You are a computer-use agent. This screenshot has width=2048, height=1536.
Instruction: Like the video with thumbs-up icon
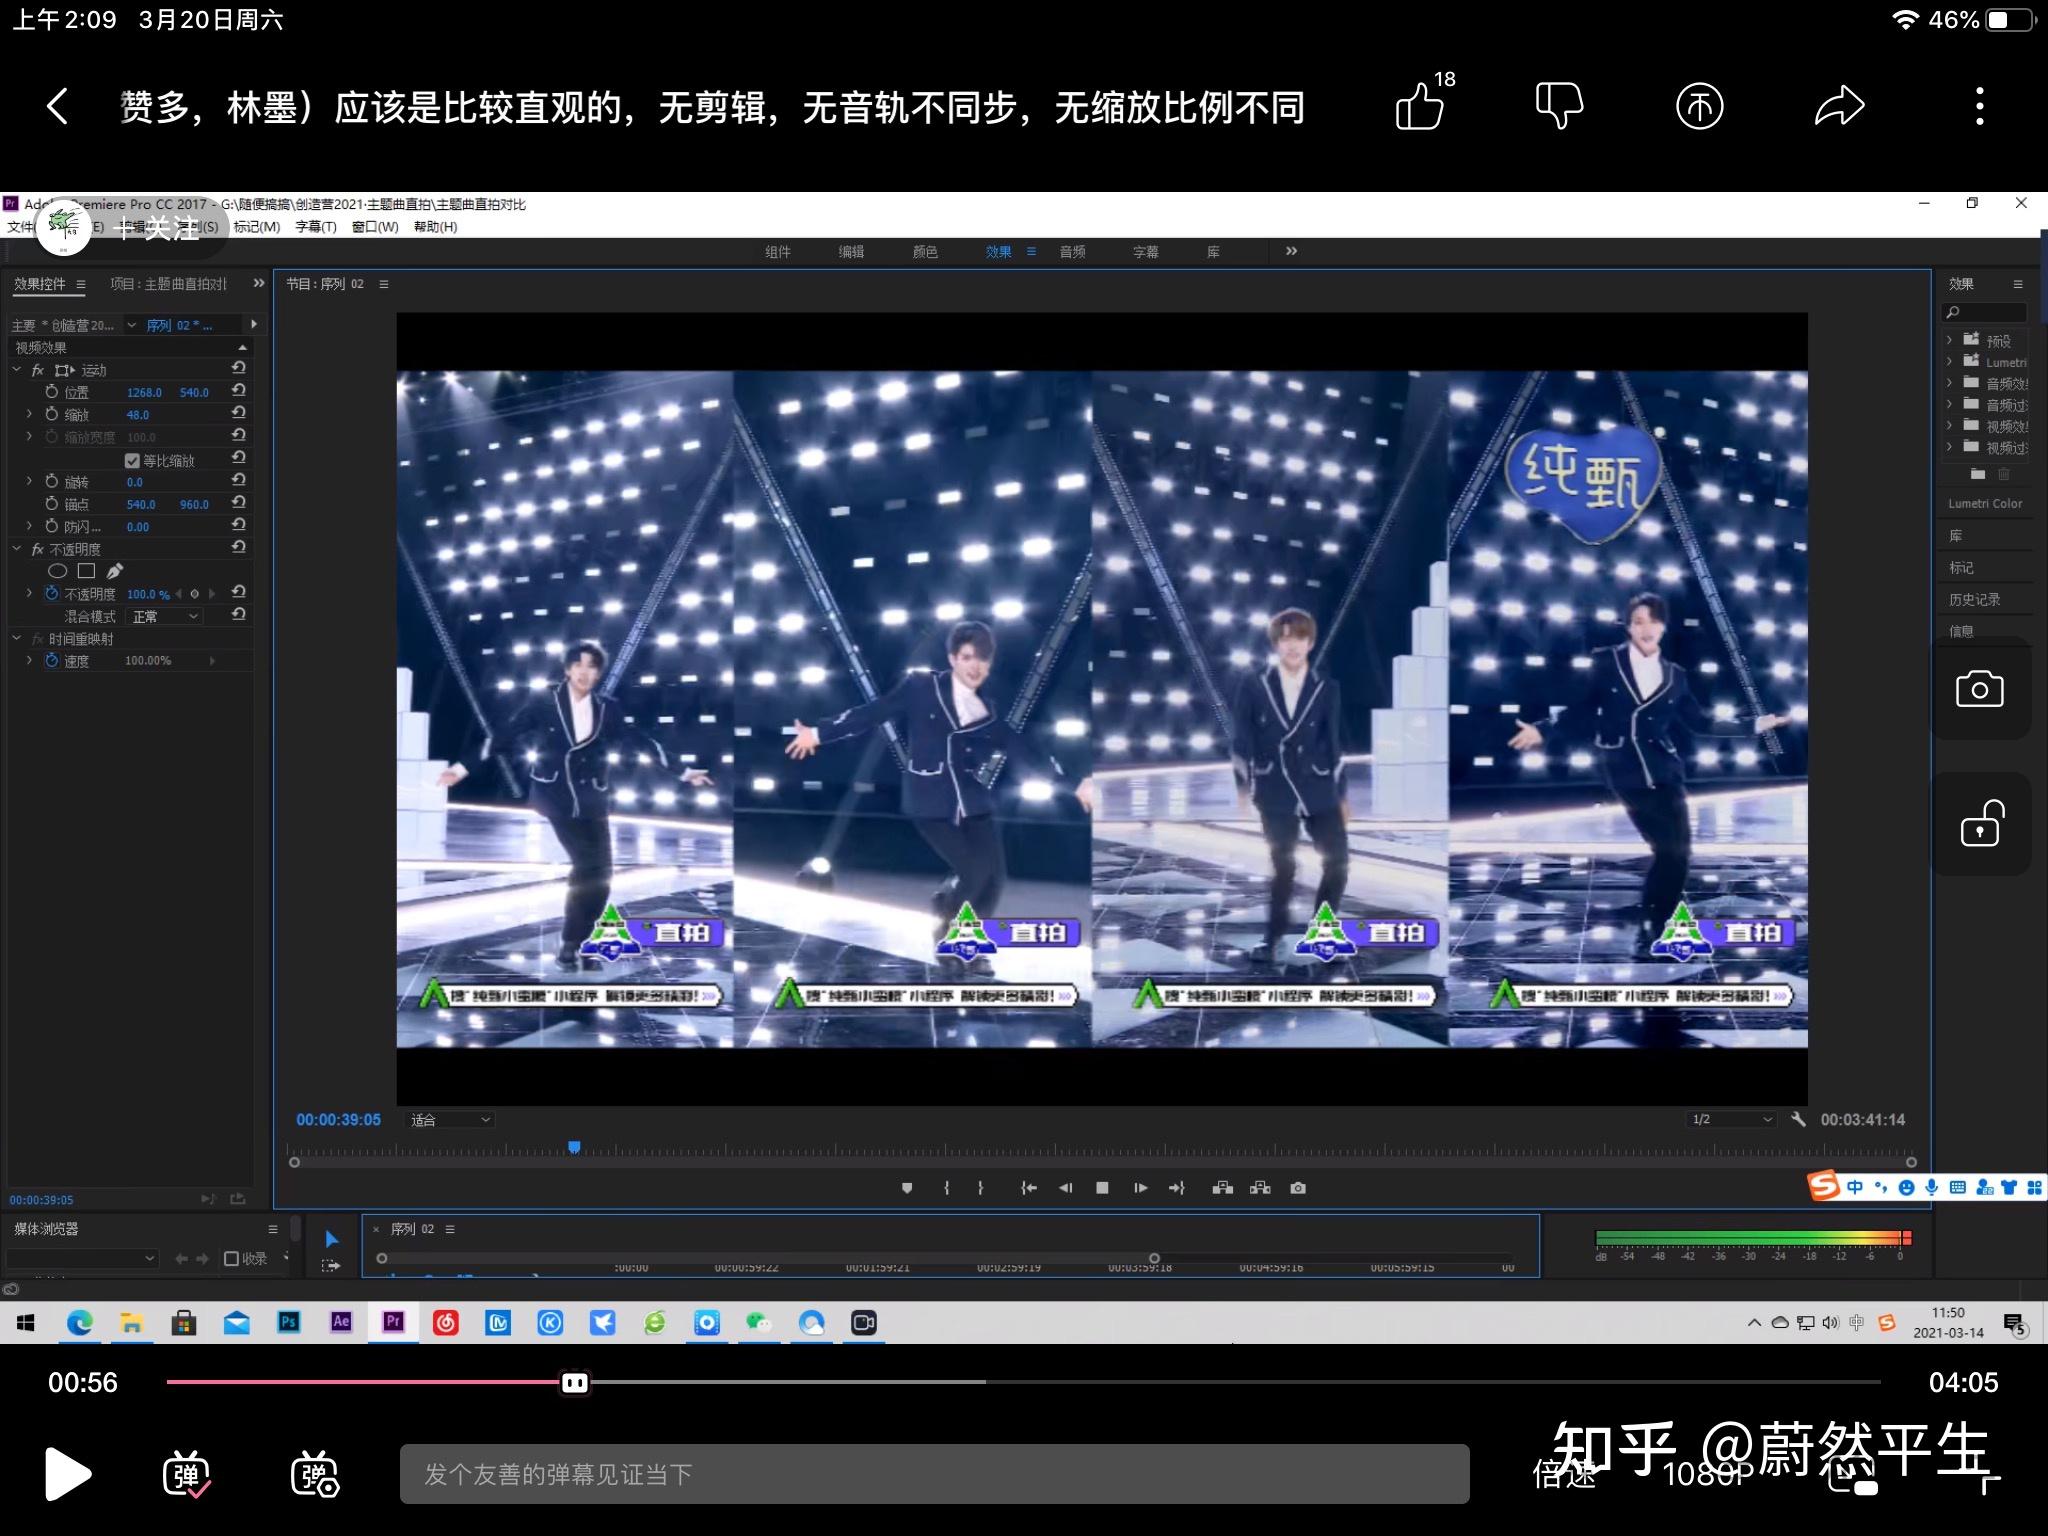point(1421,106)
